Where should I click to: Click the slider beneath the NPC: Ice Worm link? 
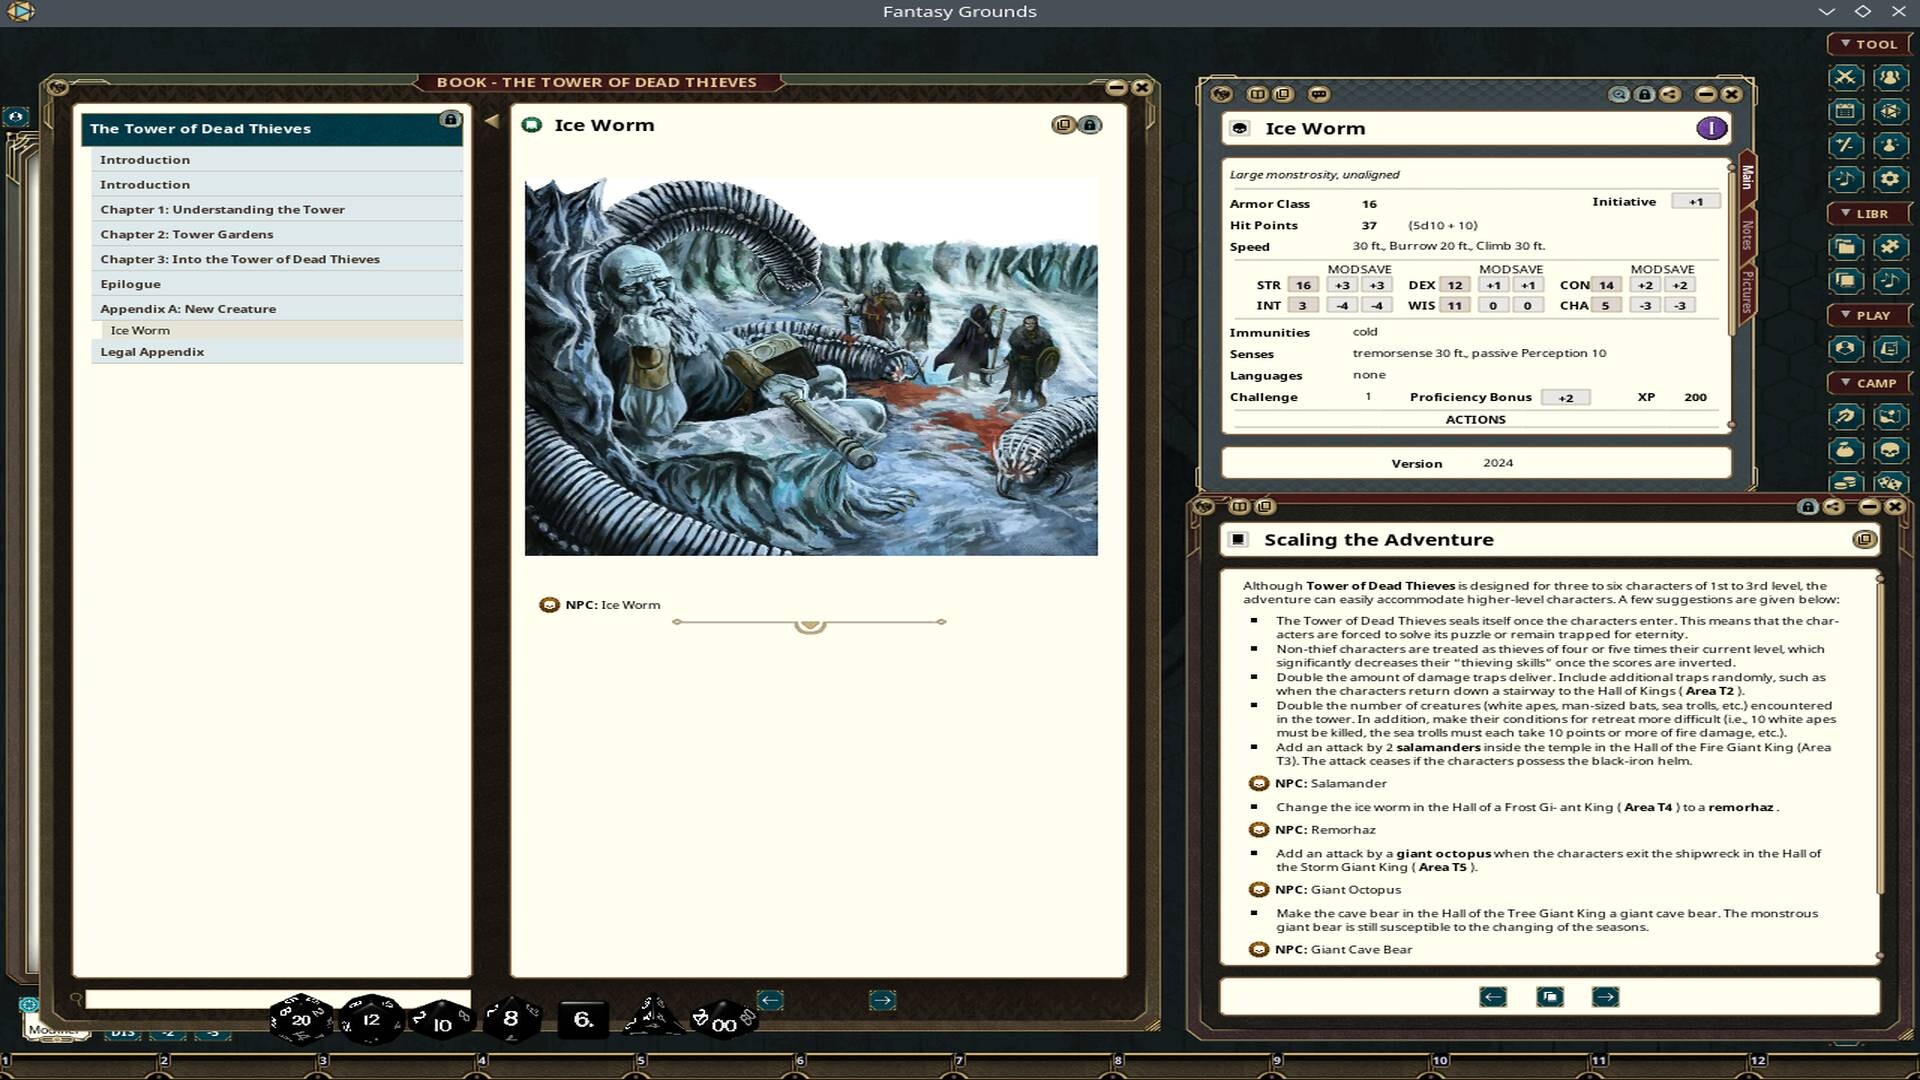[809, 622]
